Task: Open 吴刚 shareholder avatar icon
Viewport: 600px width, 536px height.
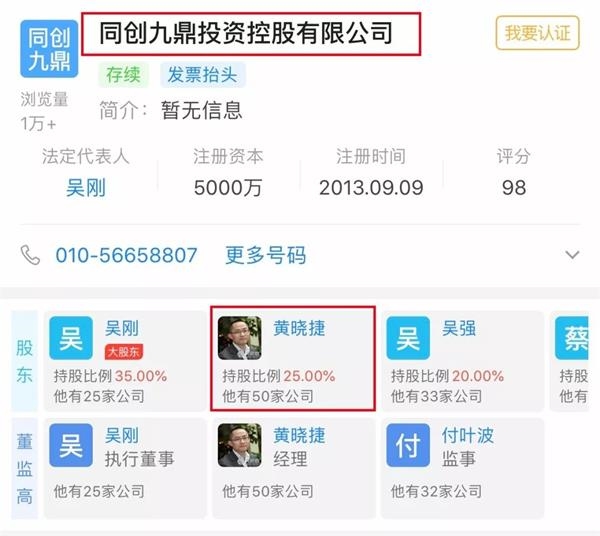Action: point(71,338)
